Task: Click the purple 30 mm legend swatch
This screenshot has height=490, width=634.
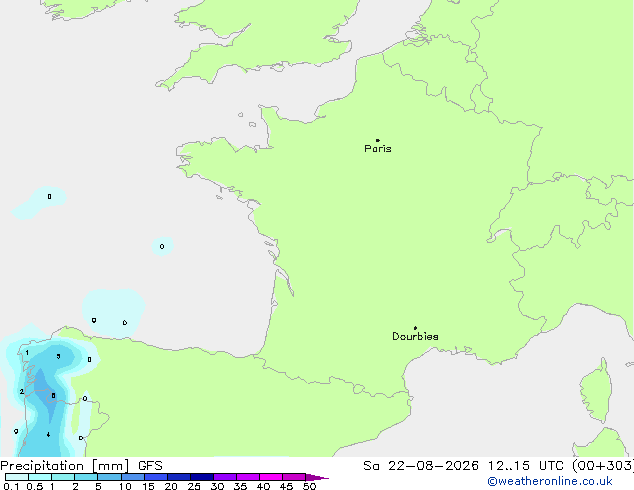Action: pyautogui.click(x=225, y=477)
